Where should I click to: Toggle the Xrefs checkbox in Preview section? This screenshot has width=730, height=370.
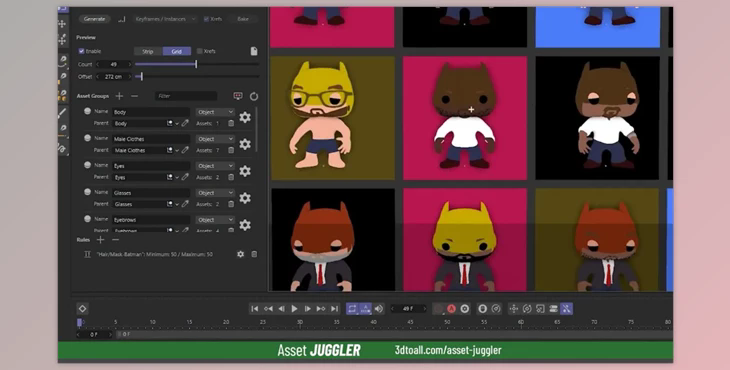[200, 51]
